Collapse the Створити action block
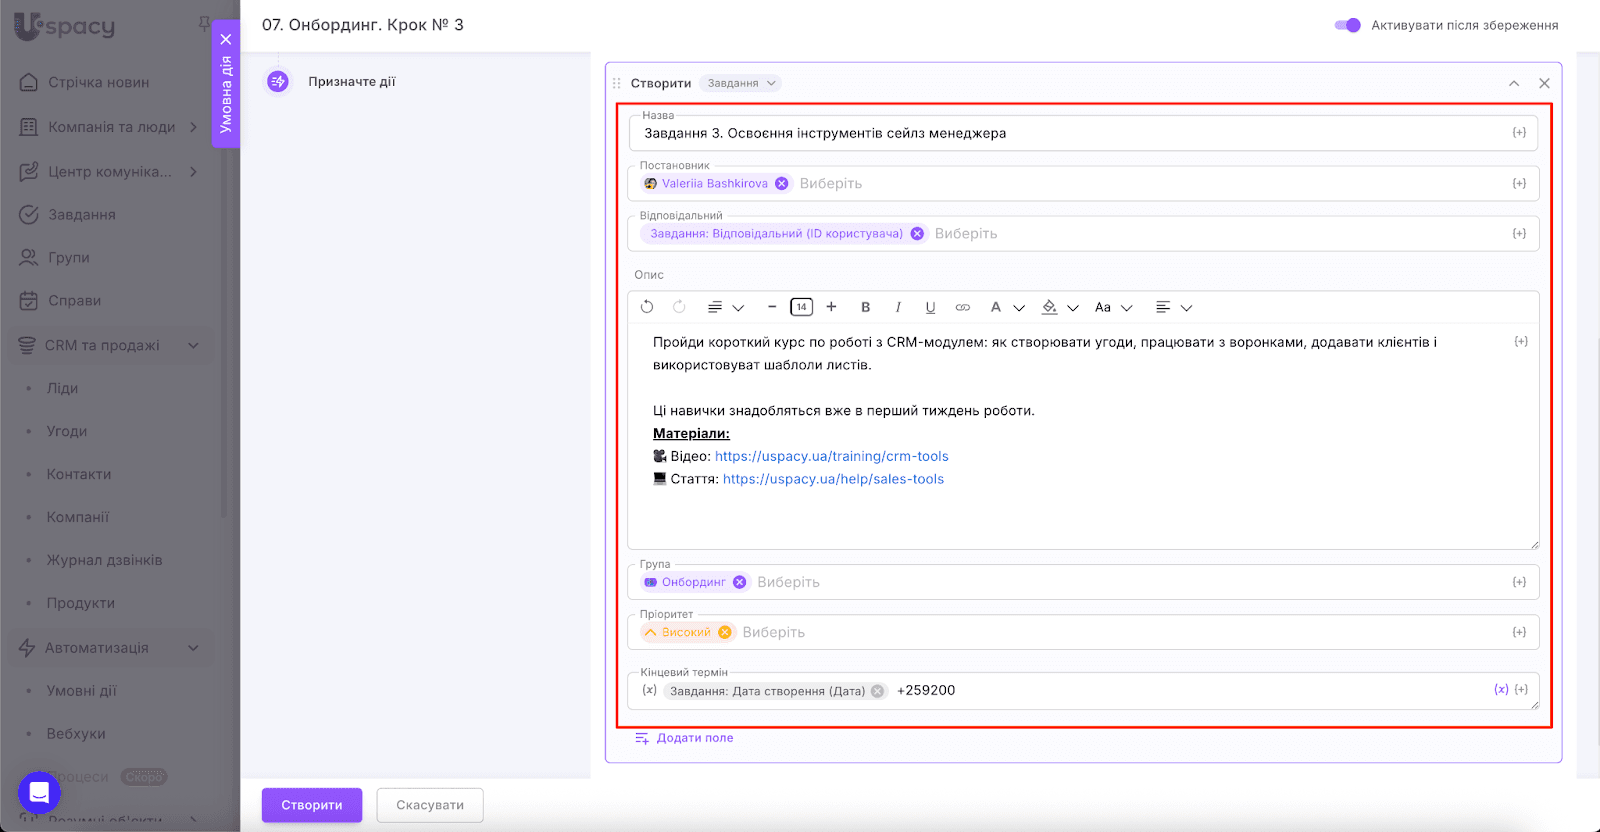Viewport: 1600px width, 832px height. tap(1514, 83)
